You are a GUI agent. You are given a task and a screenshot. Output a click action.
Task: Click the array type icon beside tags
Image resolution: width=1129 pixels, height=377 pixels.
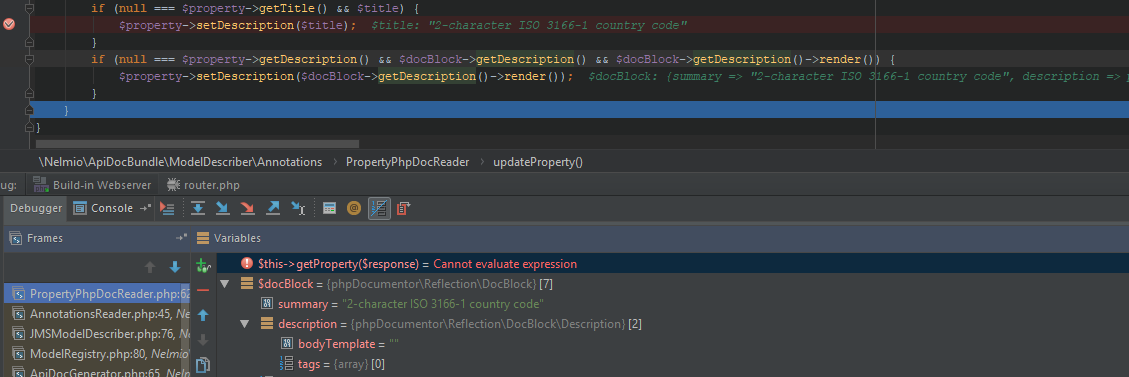pyautogui.click(x=287, y=364)
